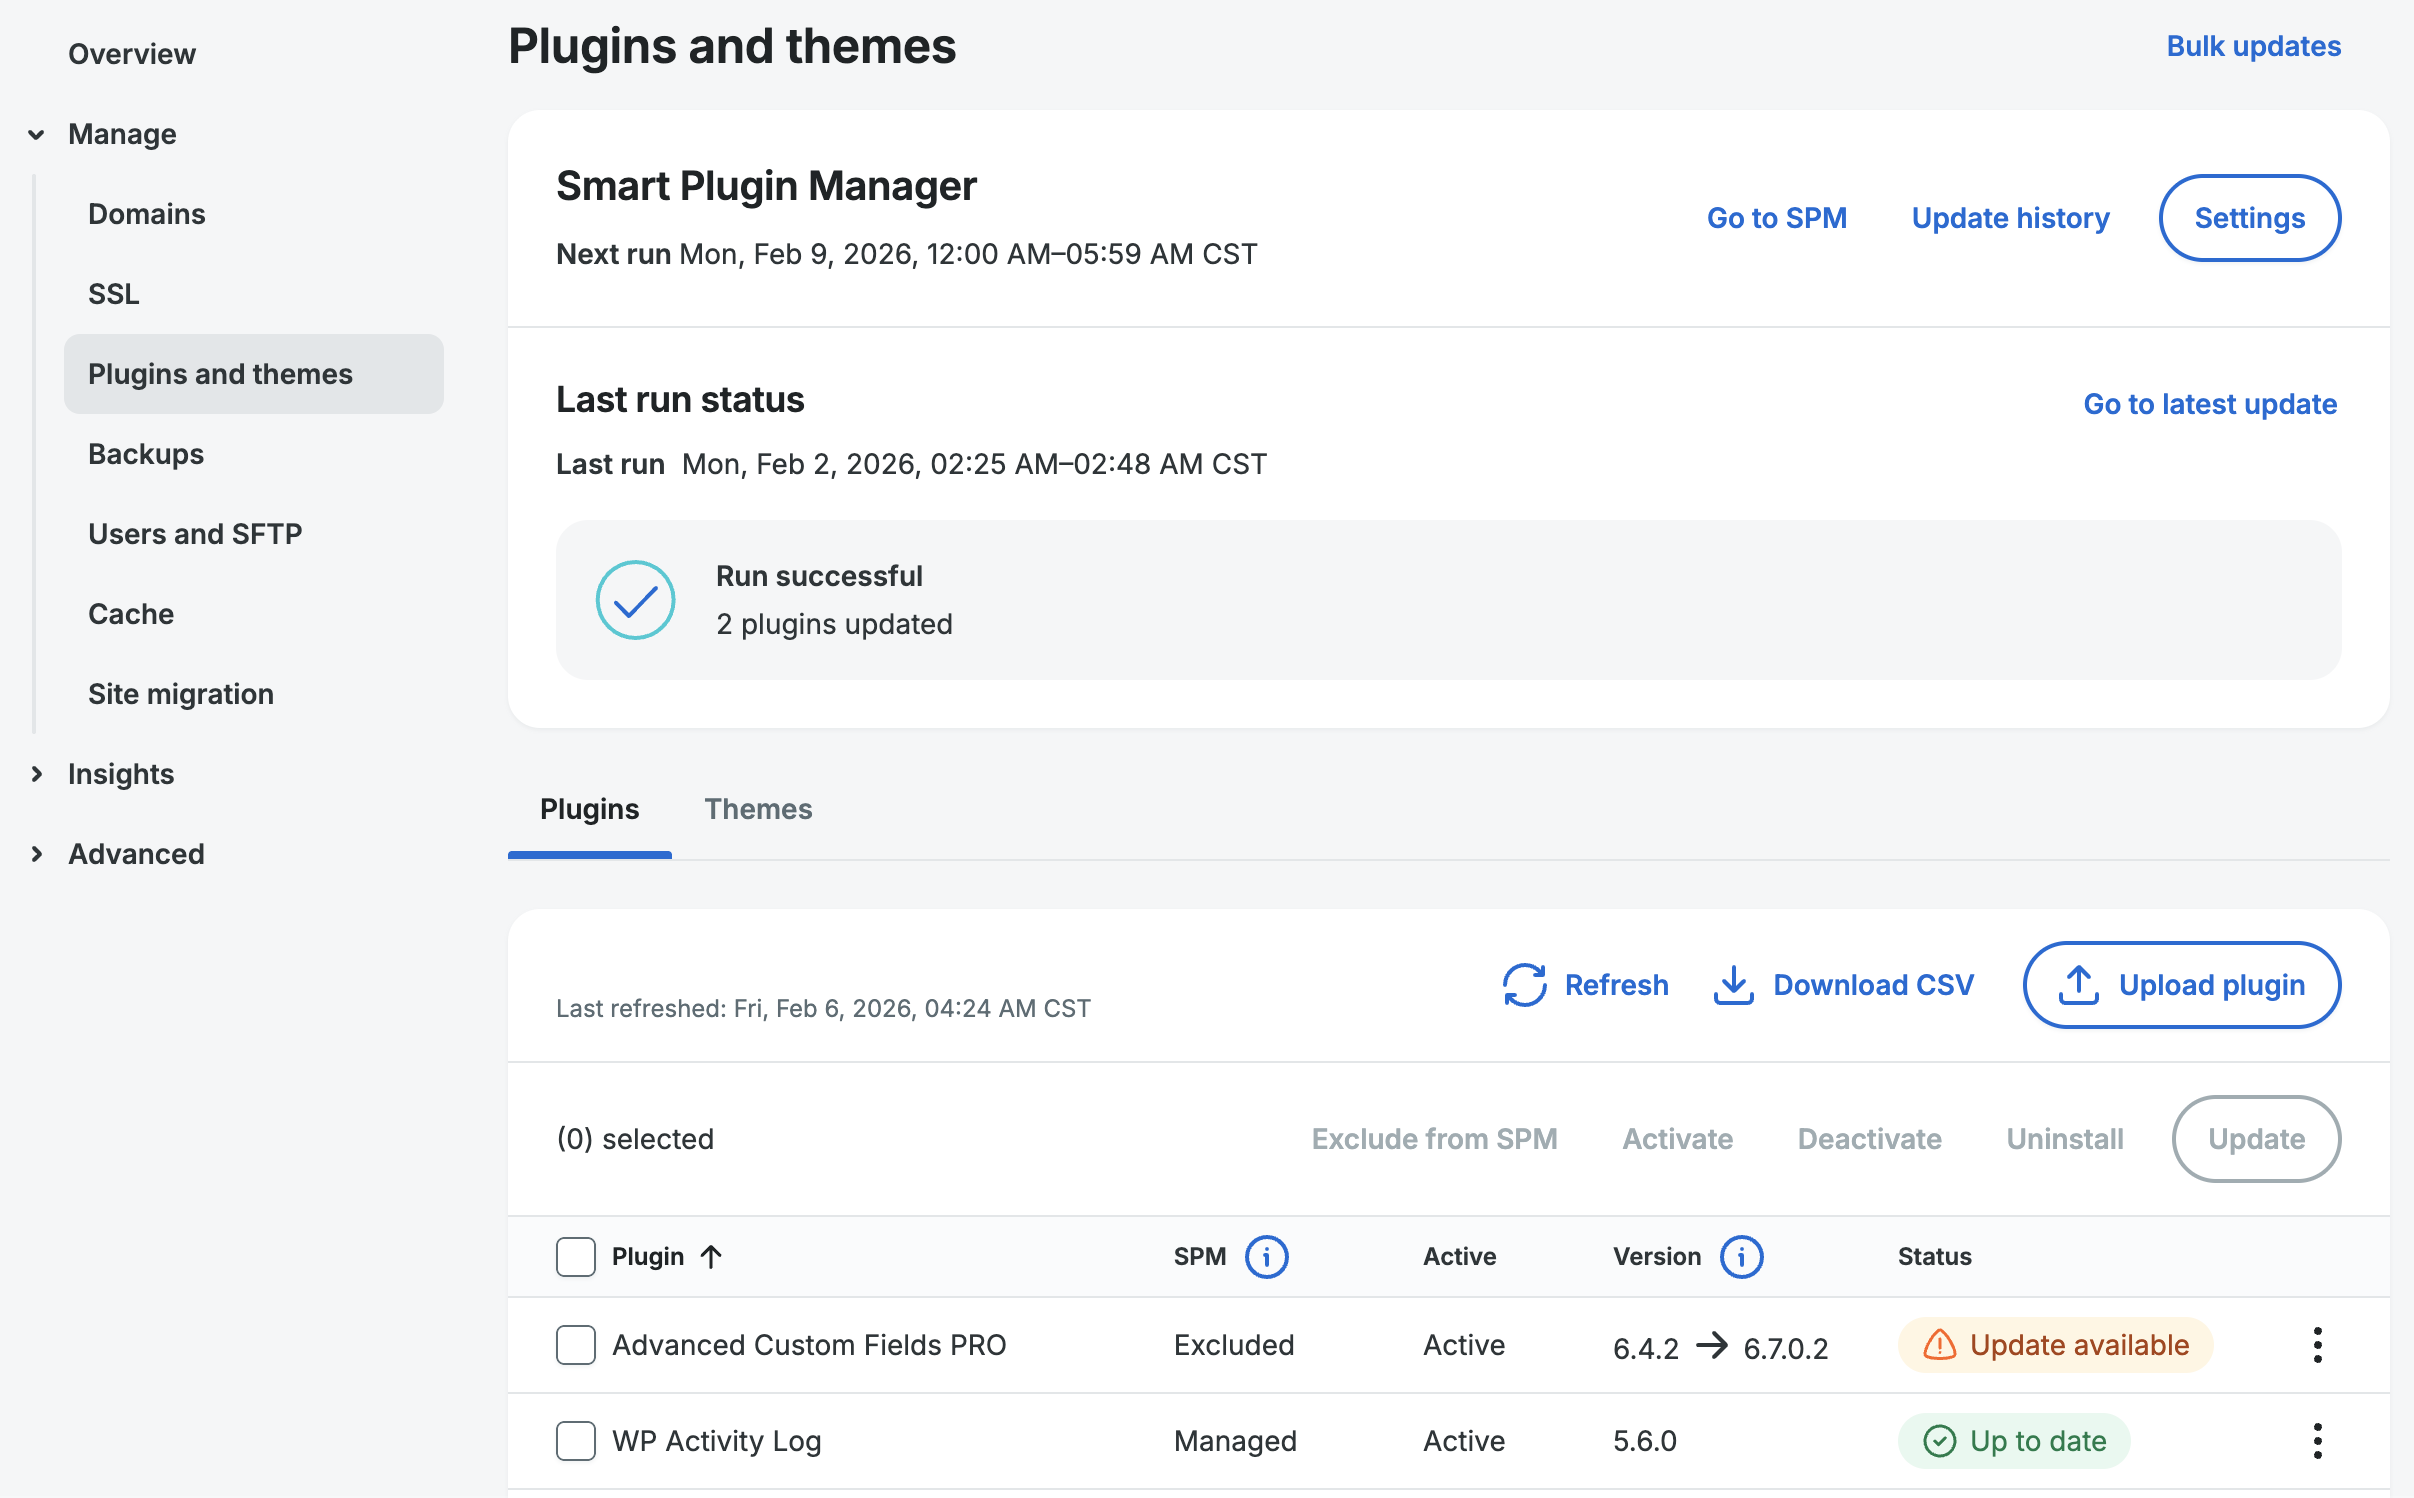Open three-dot menu for WP Activity Log

click(x=2317, y=1441)
